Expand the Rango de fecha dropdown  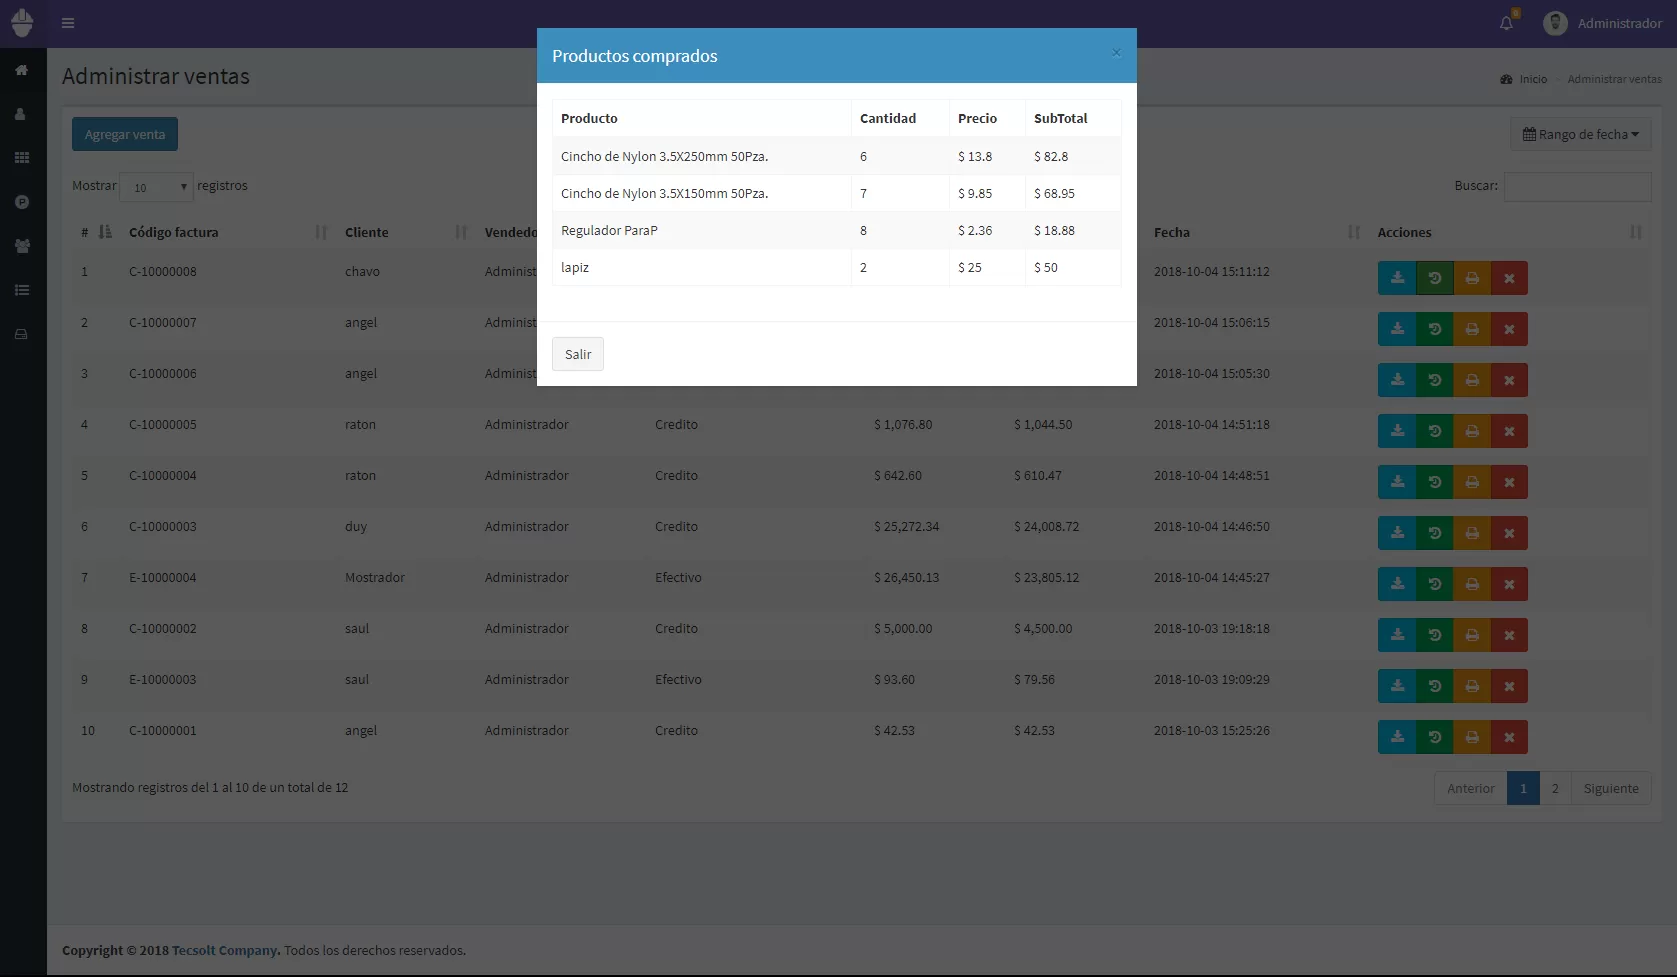(x=1580, y=134)
